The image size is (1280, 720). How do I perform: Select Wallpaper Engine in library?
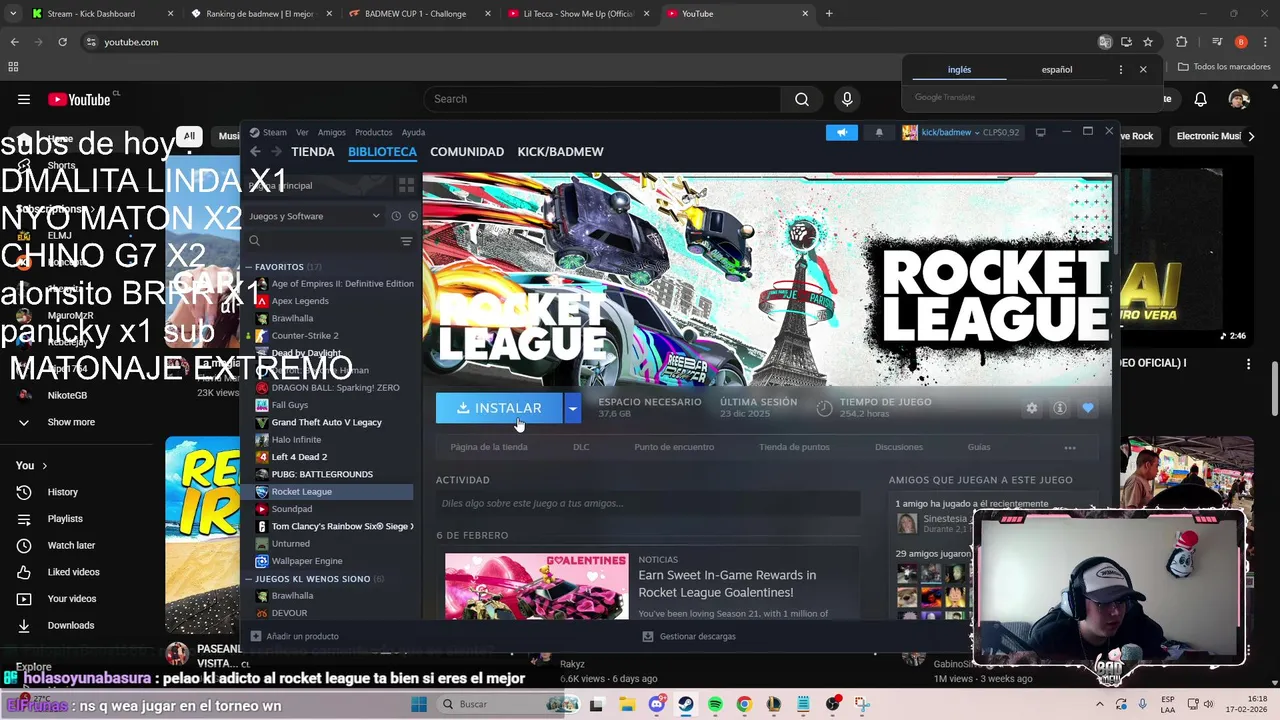coord(307,561)
